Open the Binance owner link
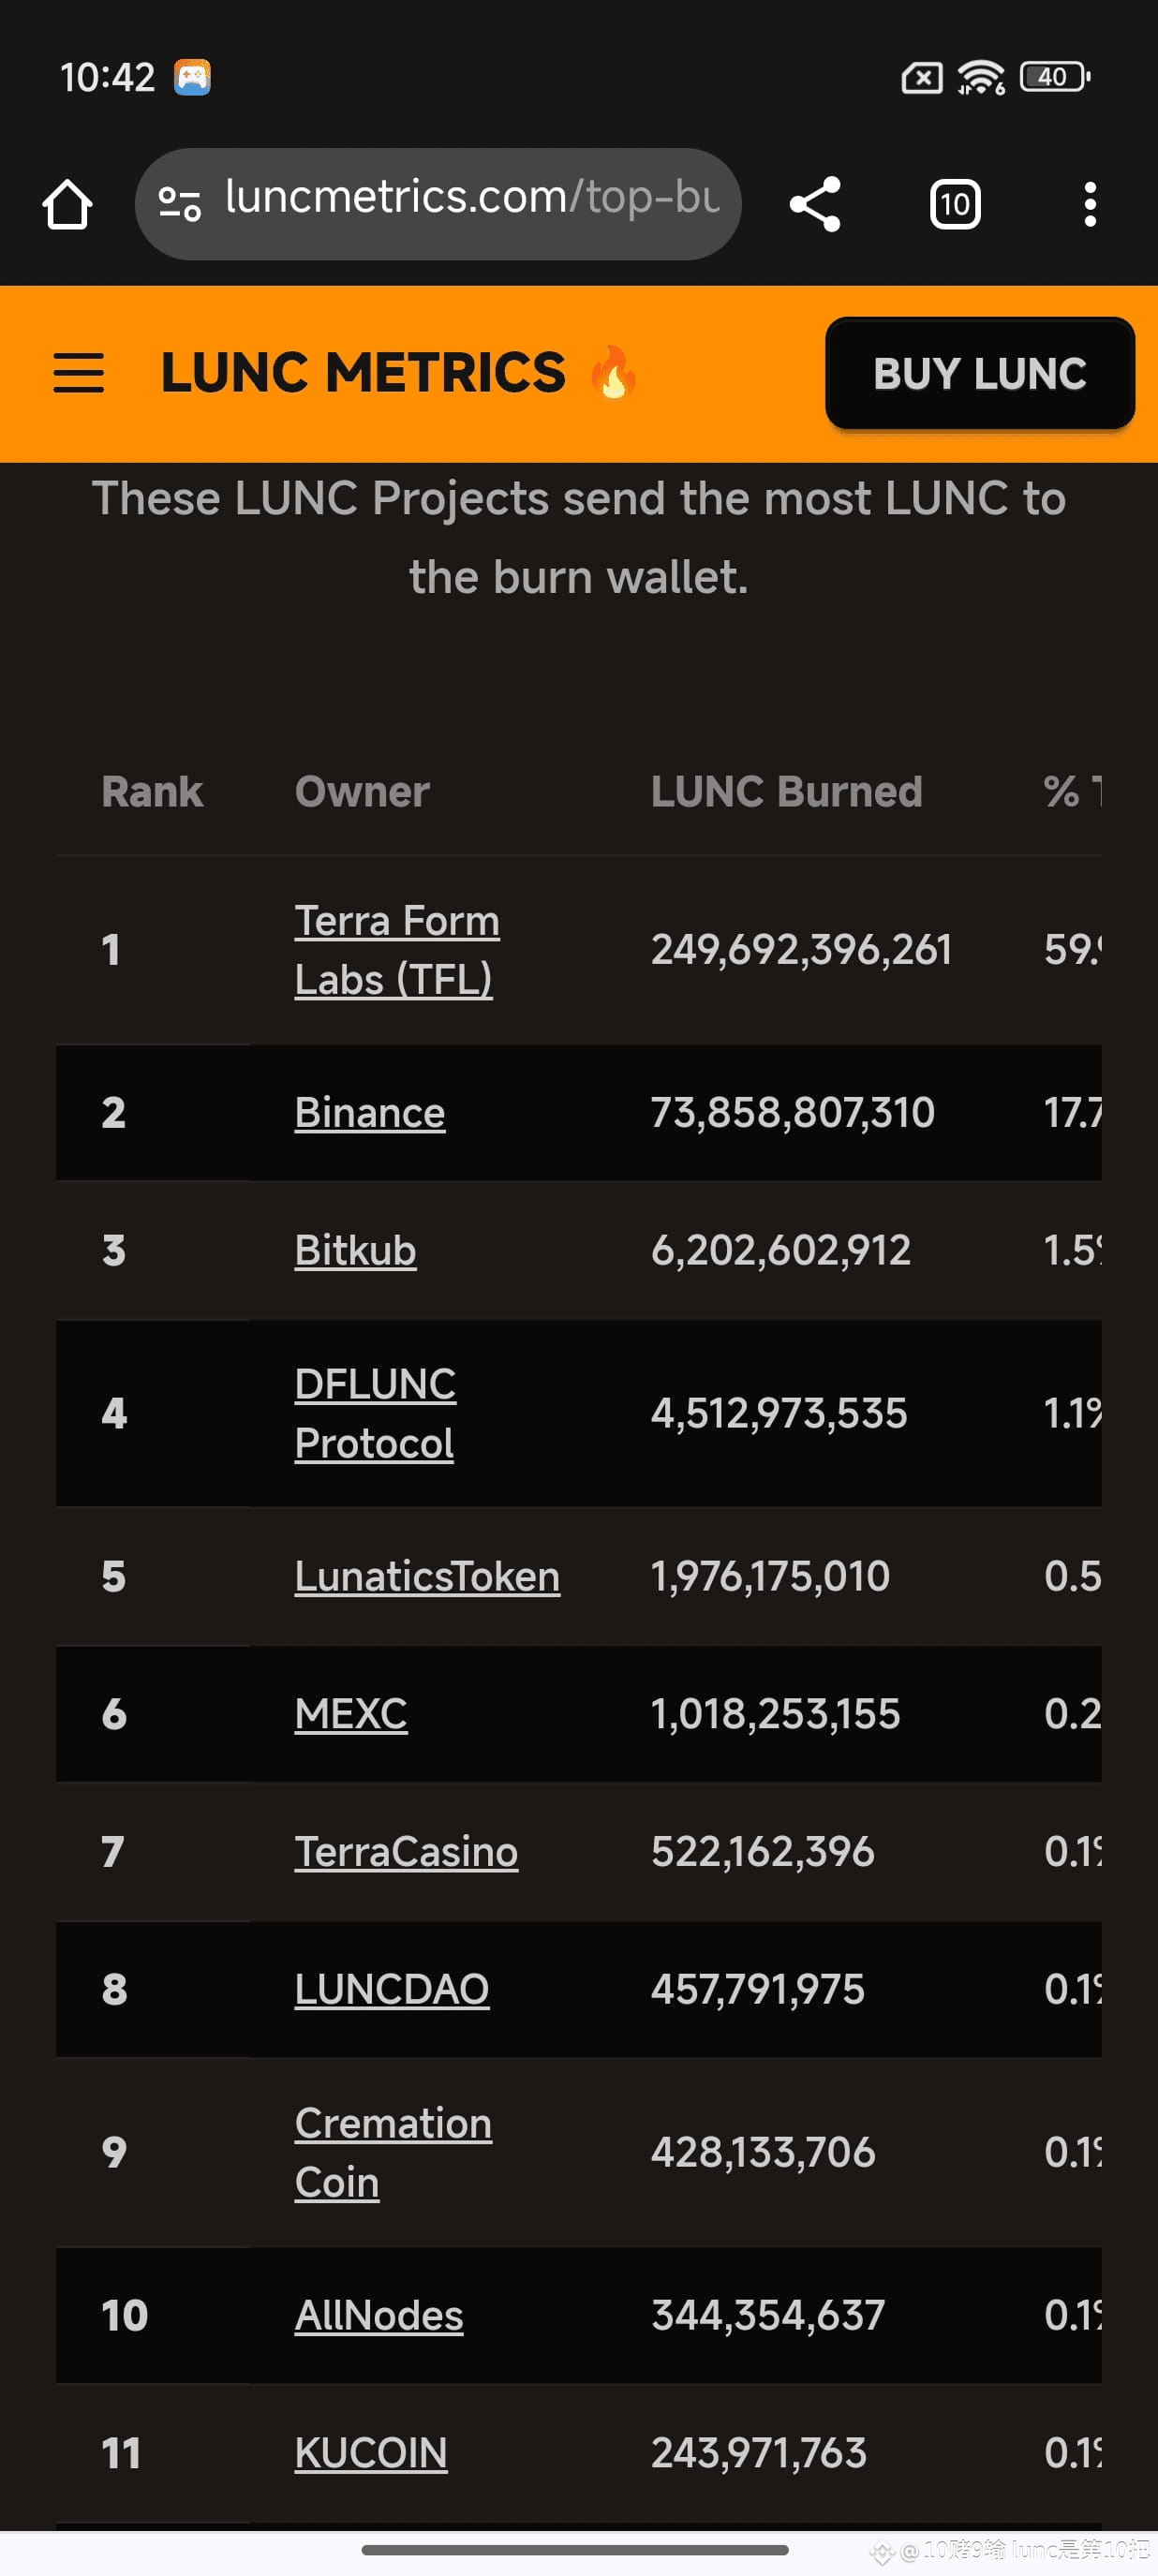Screen dimensions: 1158x2576 (369, 1112)
